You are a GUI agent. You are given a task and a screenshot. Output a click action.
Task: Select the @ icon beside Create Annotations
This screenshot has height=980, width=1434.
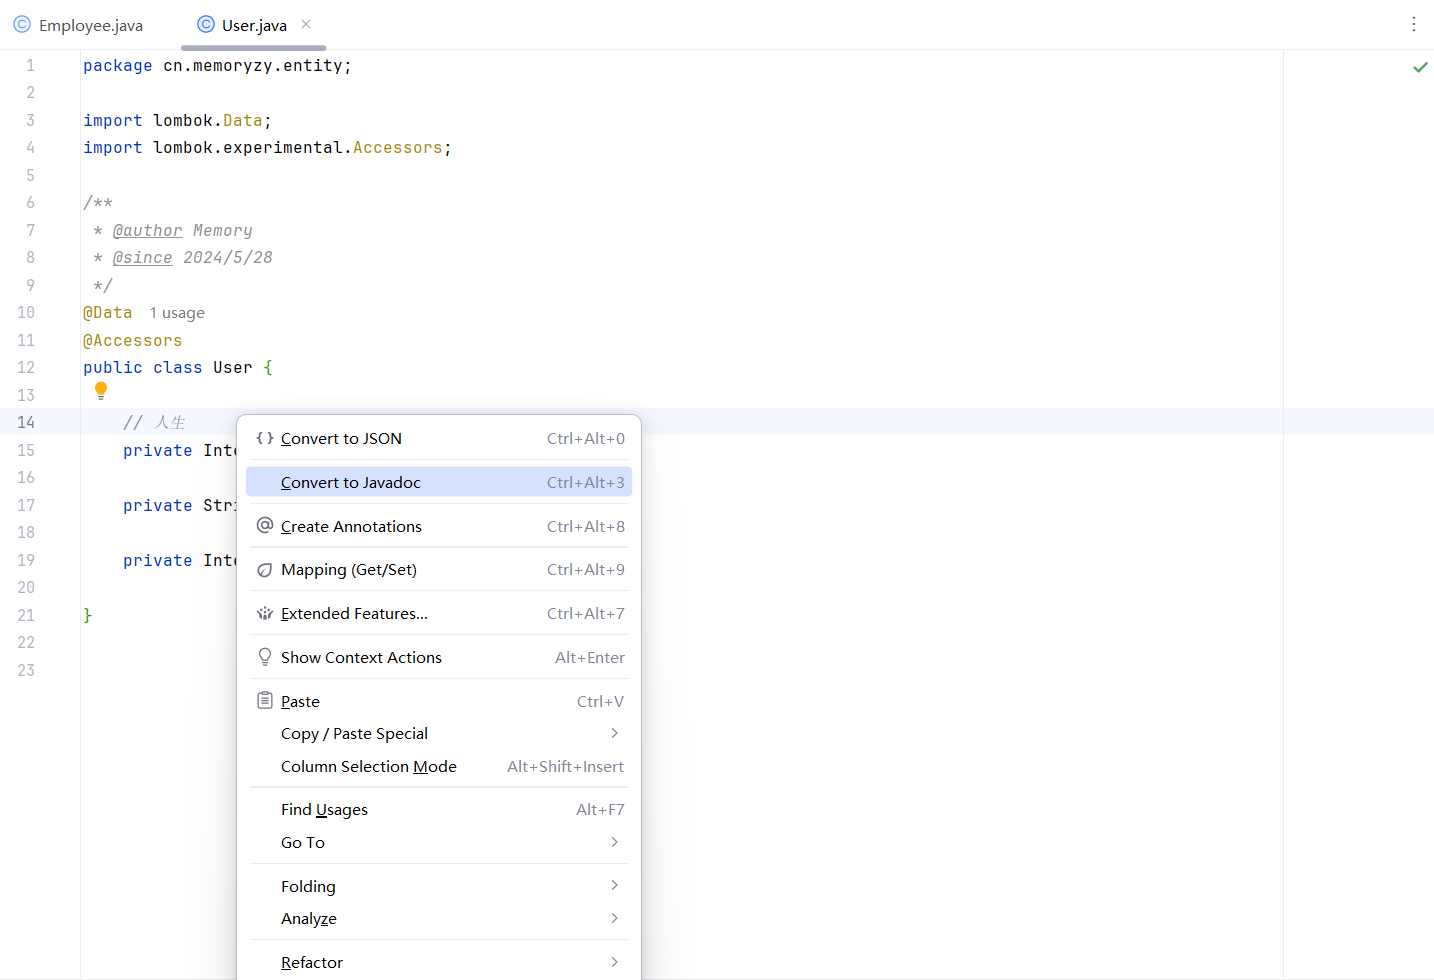[x=264, y=524]
